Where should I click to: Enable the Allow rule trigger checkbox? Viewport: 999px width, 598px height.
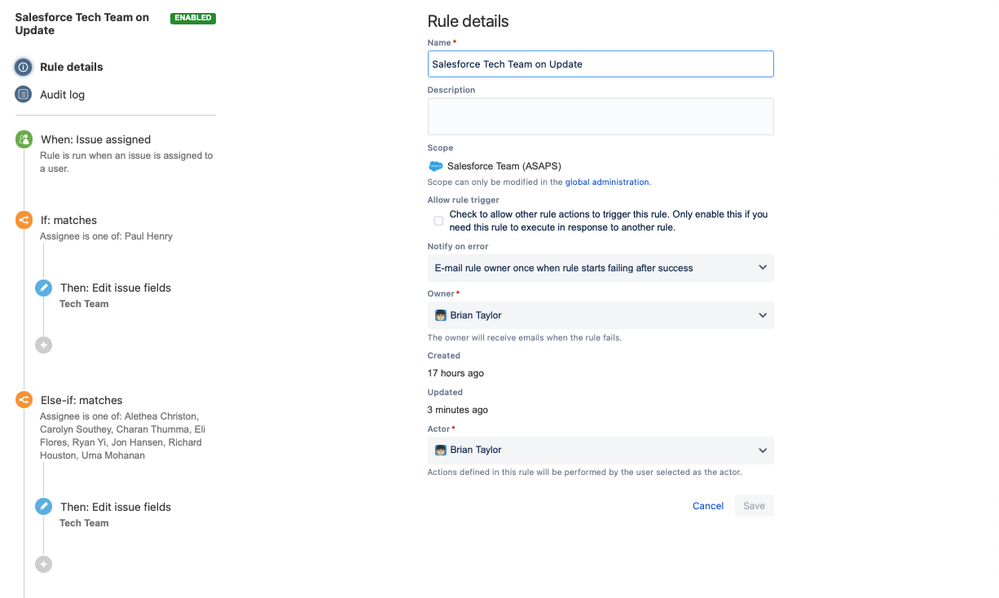[x=438, y=221]
